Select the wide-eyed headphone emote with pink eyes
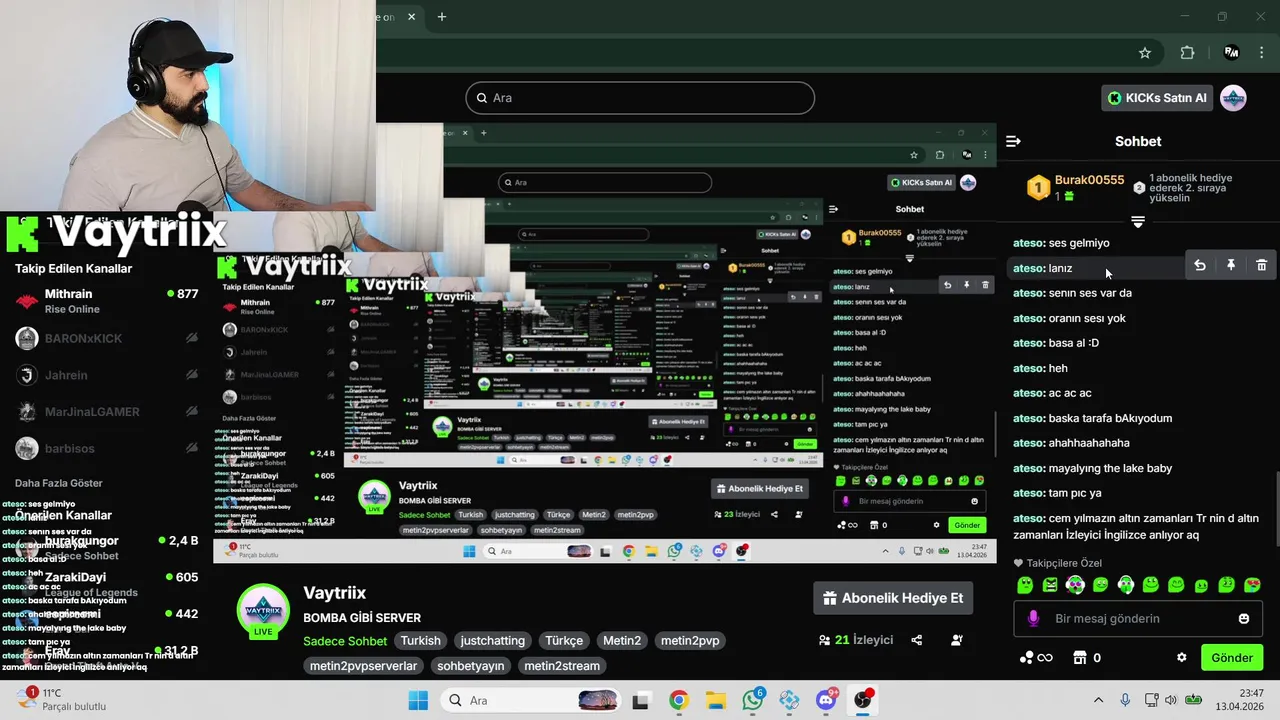This screenshot has width=1280, height=720. coord(1075,585)
